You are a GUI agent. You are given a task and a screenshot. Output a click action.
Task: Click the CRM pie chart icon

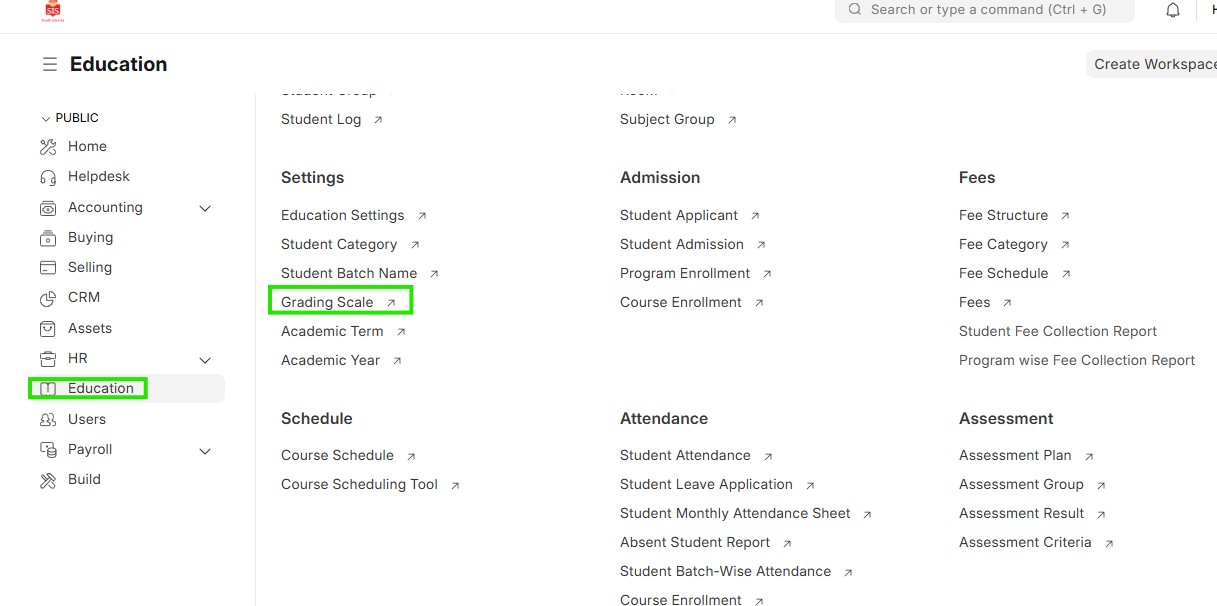point(48,298)
